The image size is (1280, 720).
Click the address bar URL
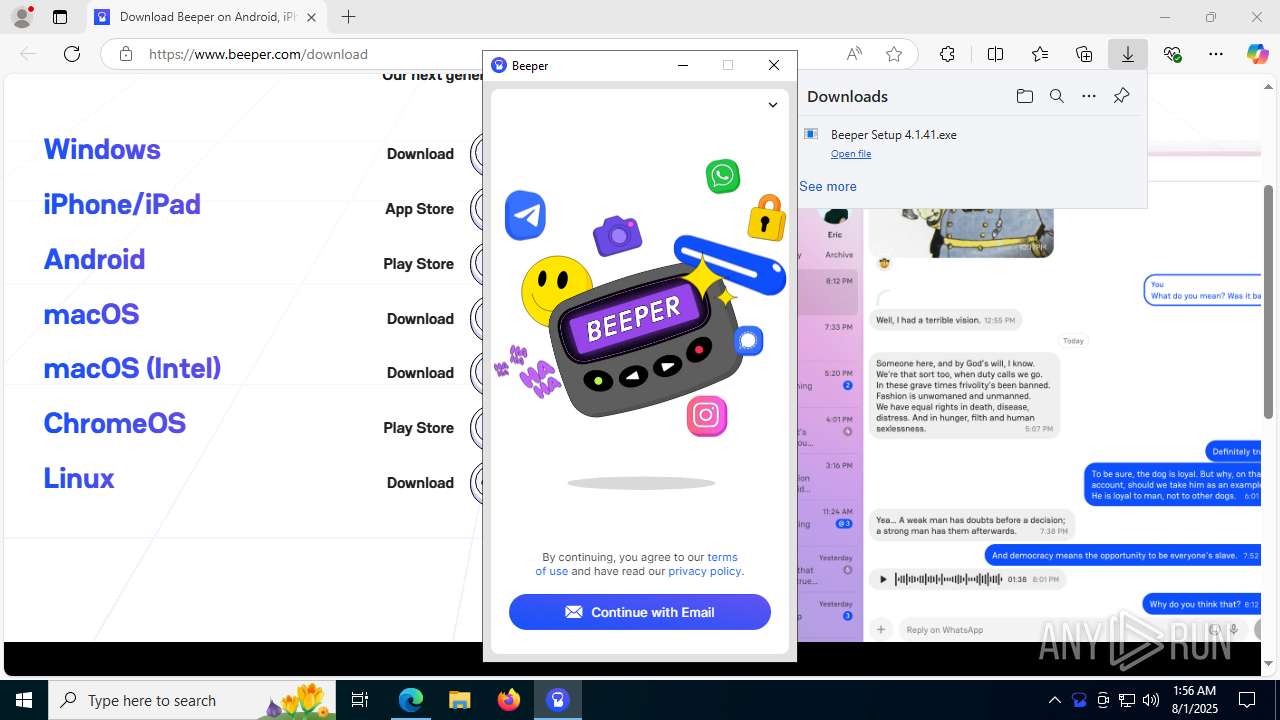click(x=258, y=54)
